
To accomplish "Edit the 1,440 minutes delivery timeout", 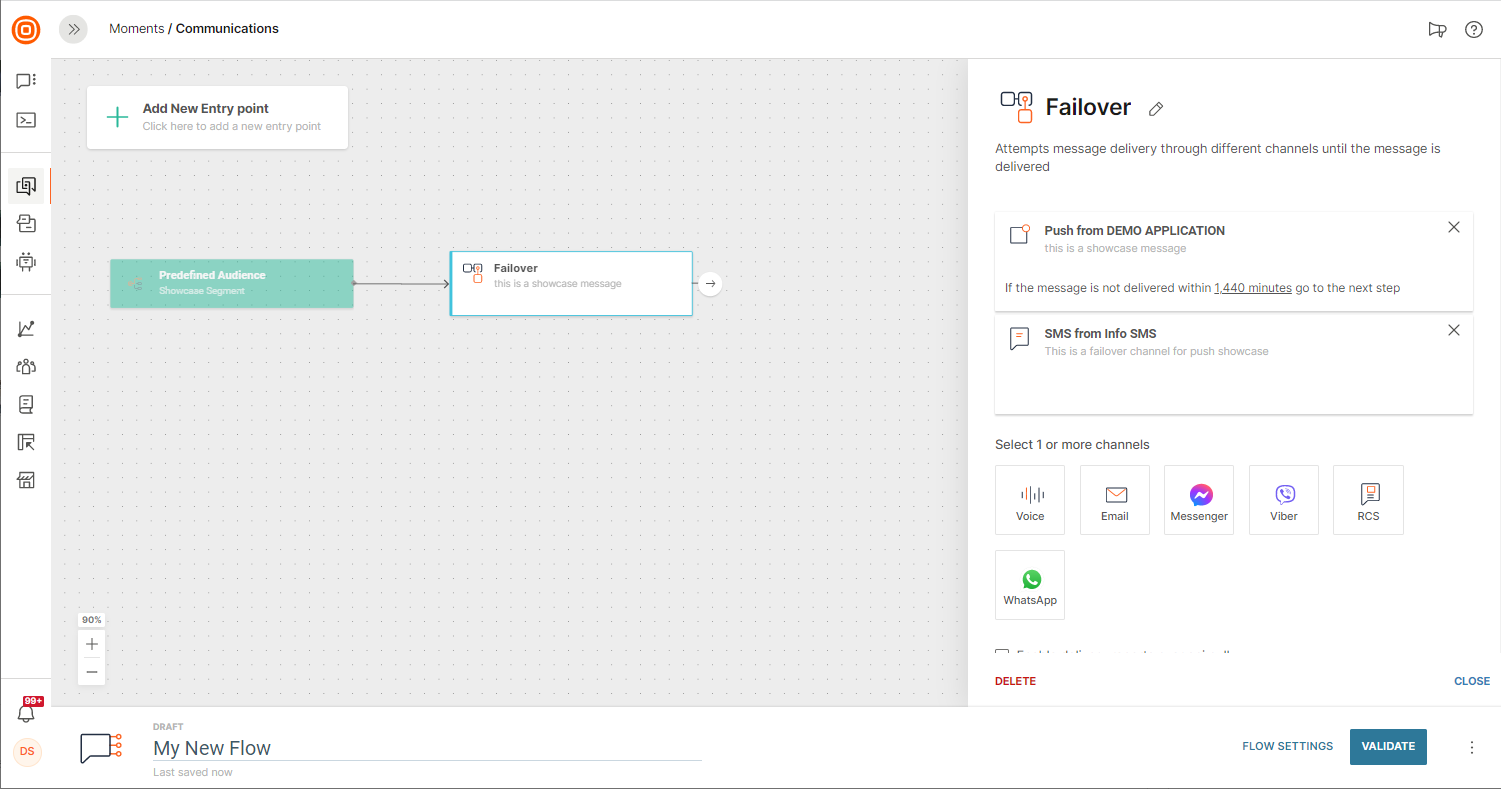I will tap(1252, 288).
